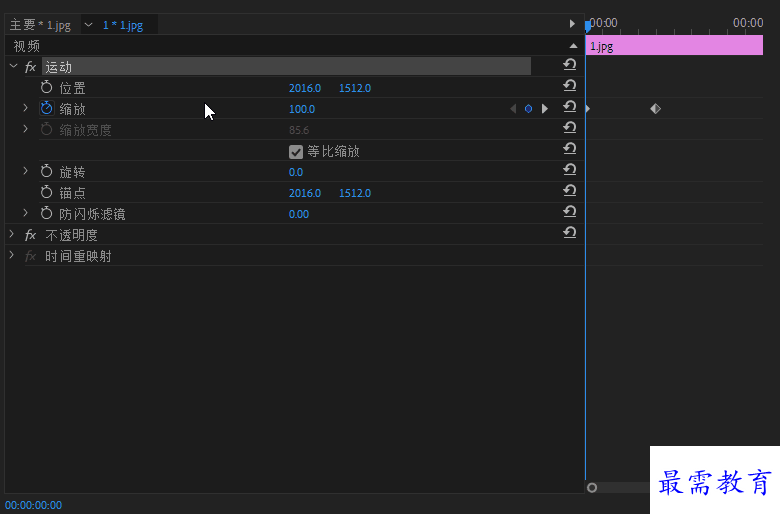Image resolution: width=780 pixels, height=514 pixels.
Task: Click the 不透明度 effect name
Action: [71, 235]
